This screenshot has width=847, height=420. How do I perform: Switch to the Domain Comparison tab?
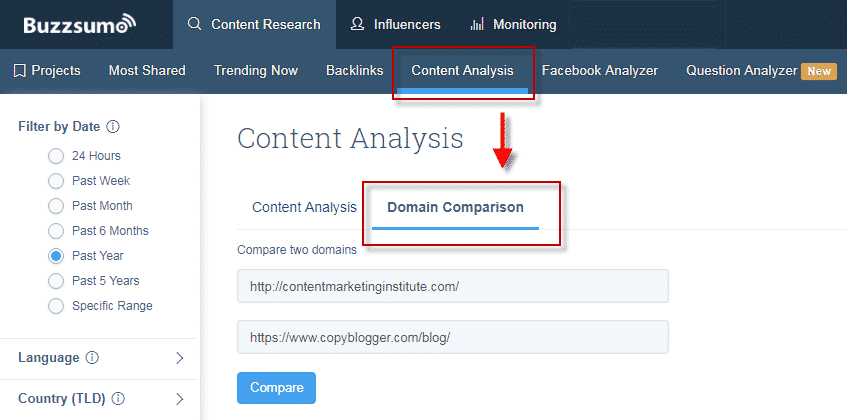click(455, 207)
